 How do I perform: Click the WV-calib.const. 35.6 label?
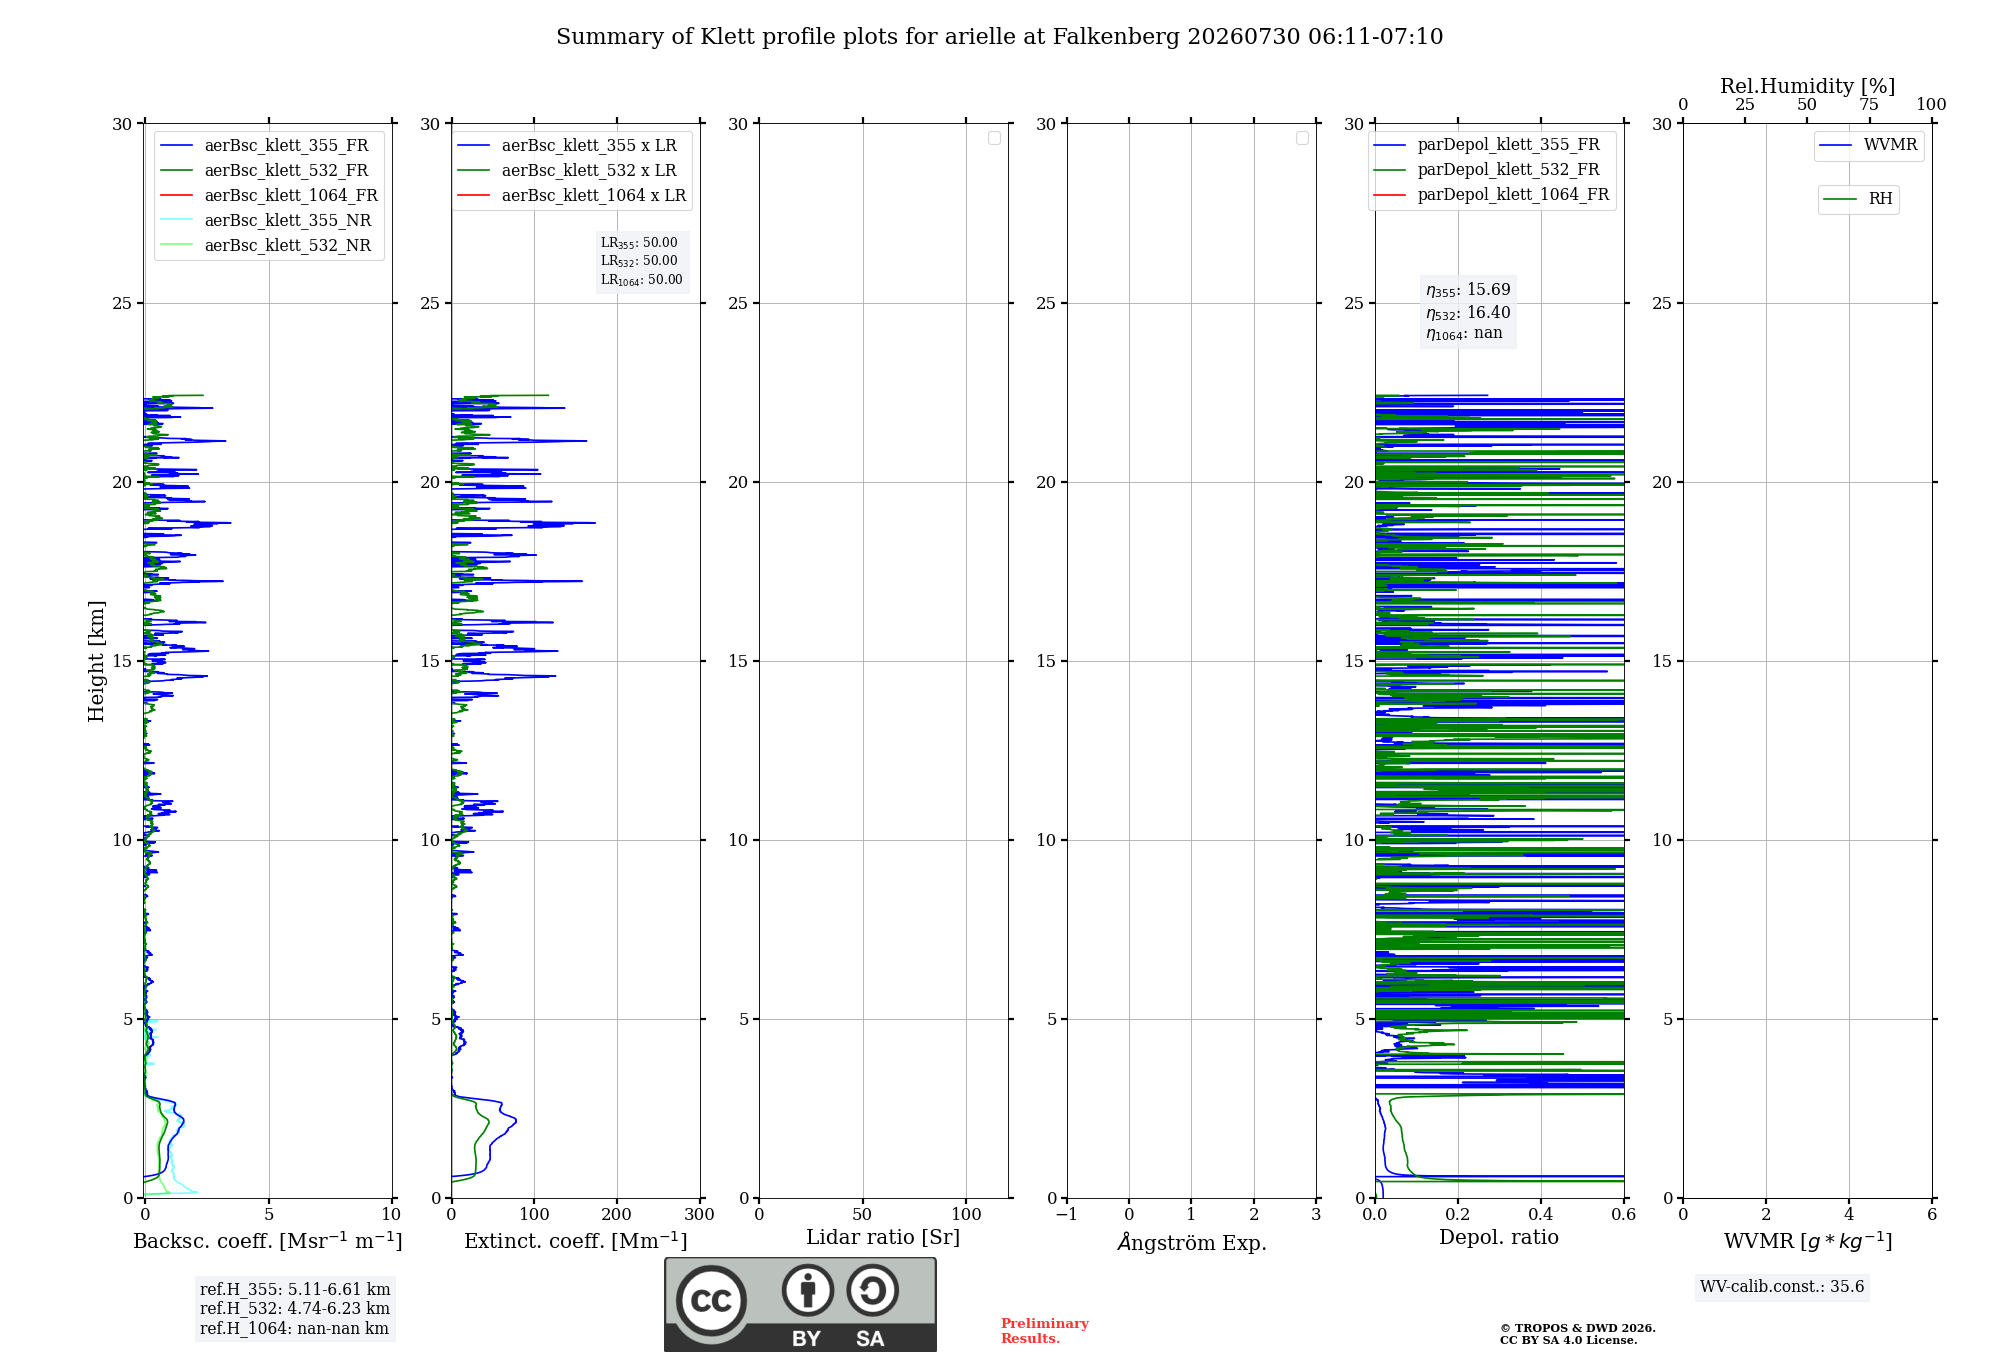point(1782,1287)
